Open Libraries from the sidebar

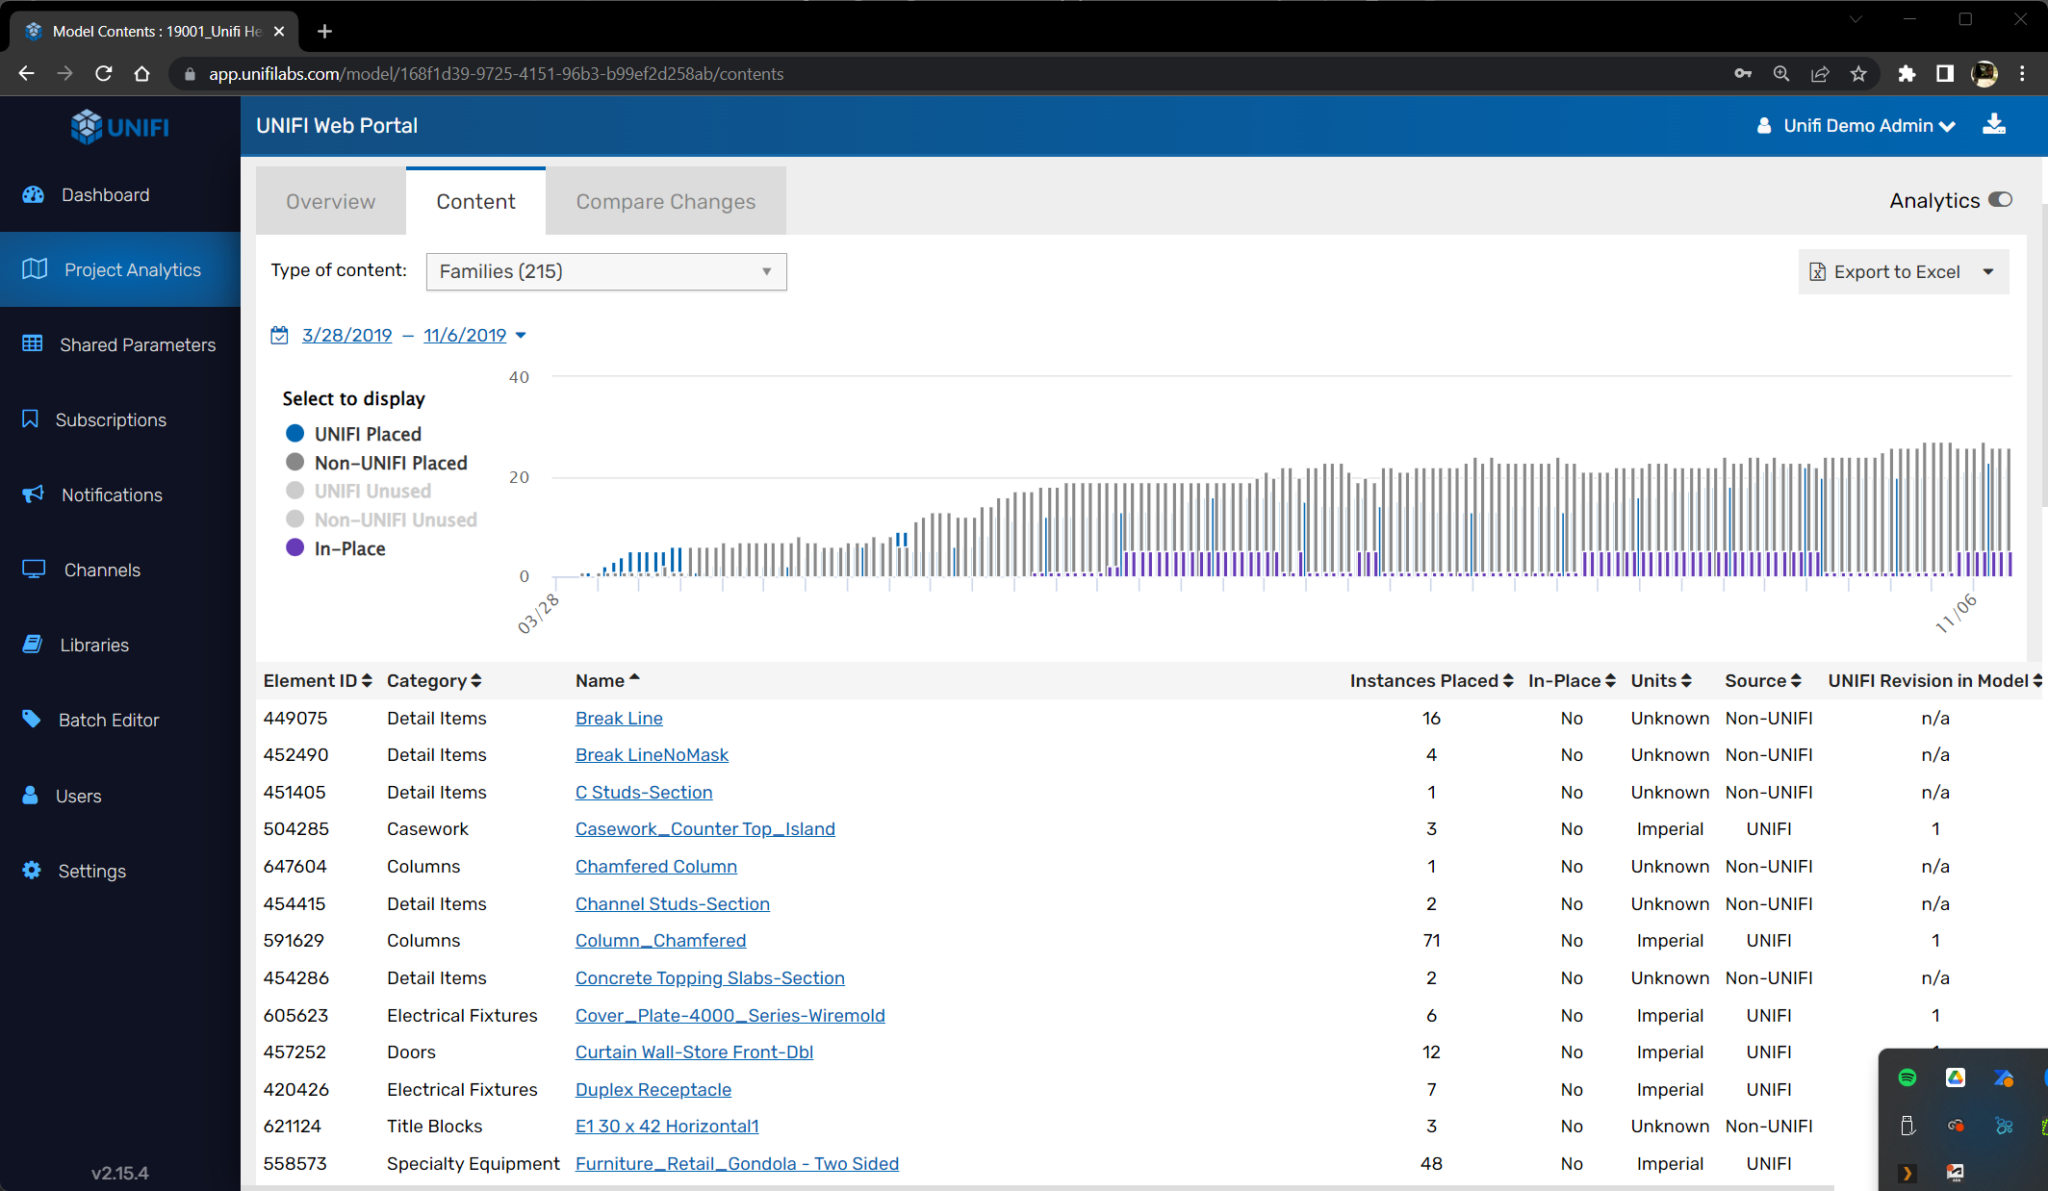point(95,644)
